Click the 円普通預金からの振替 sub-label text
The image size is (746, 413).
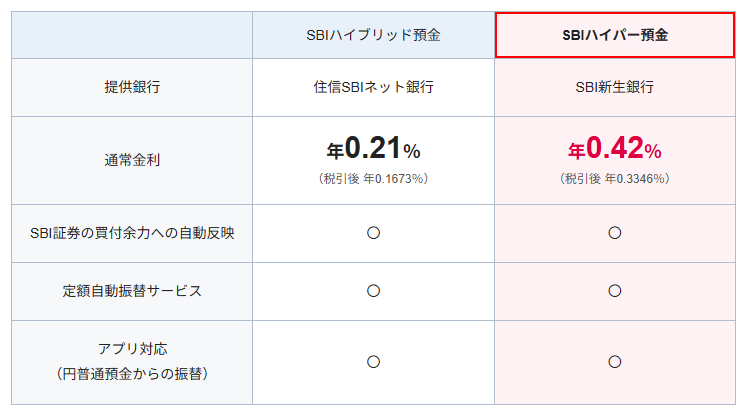click(132, 373)
